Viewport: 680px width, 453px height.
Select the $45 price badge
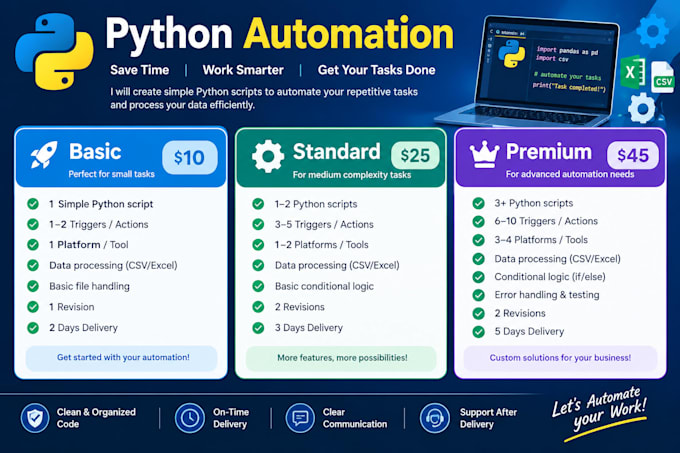[633, 155]
